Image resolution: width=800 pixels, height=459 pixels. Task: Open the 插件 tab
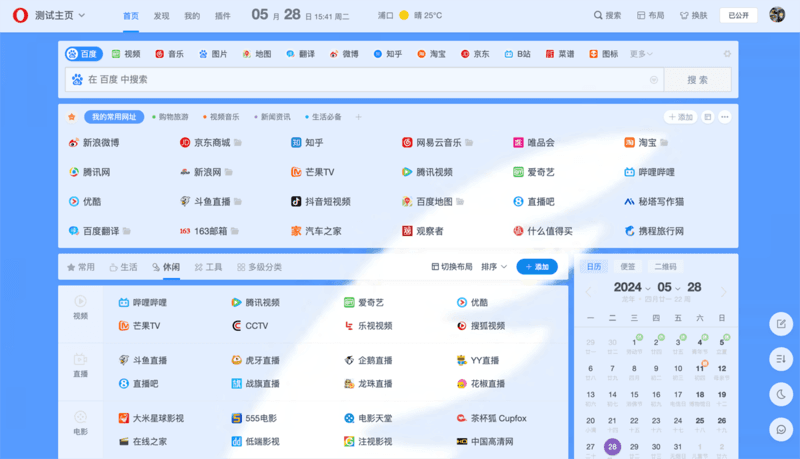(222, 16)
